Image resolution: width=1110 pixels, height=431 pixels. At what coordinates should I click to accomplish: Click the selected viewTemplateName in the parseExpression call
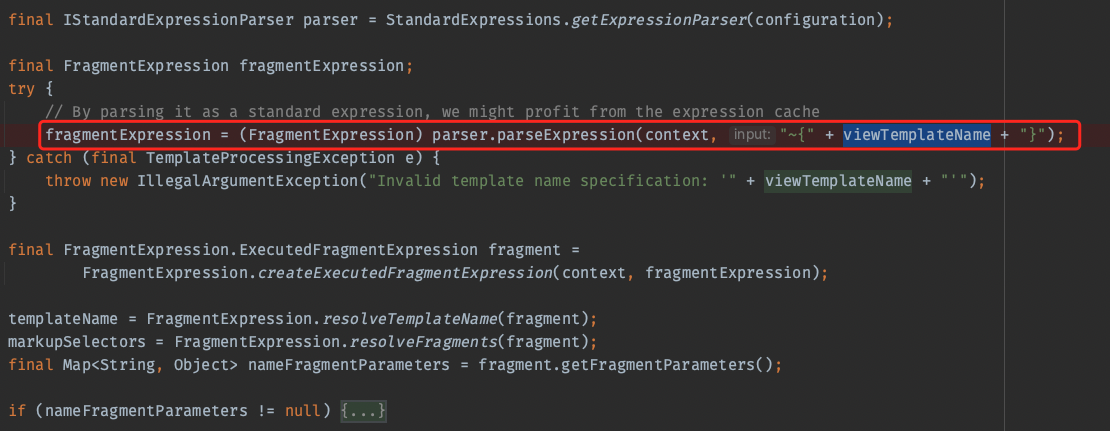click(x=916, y=134)
